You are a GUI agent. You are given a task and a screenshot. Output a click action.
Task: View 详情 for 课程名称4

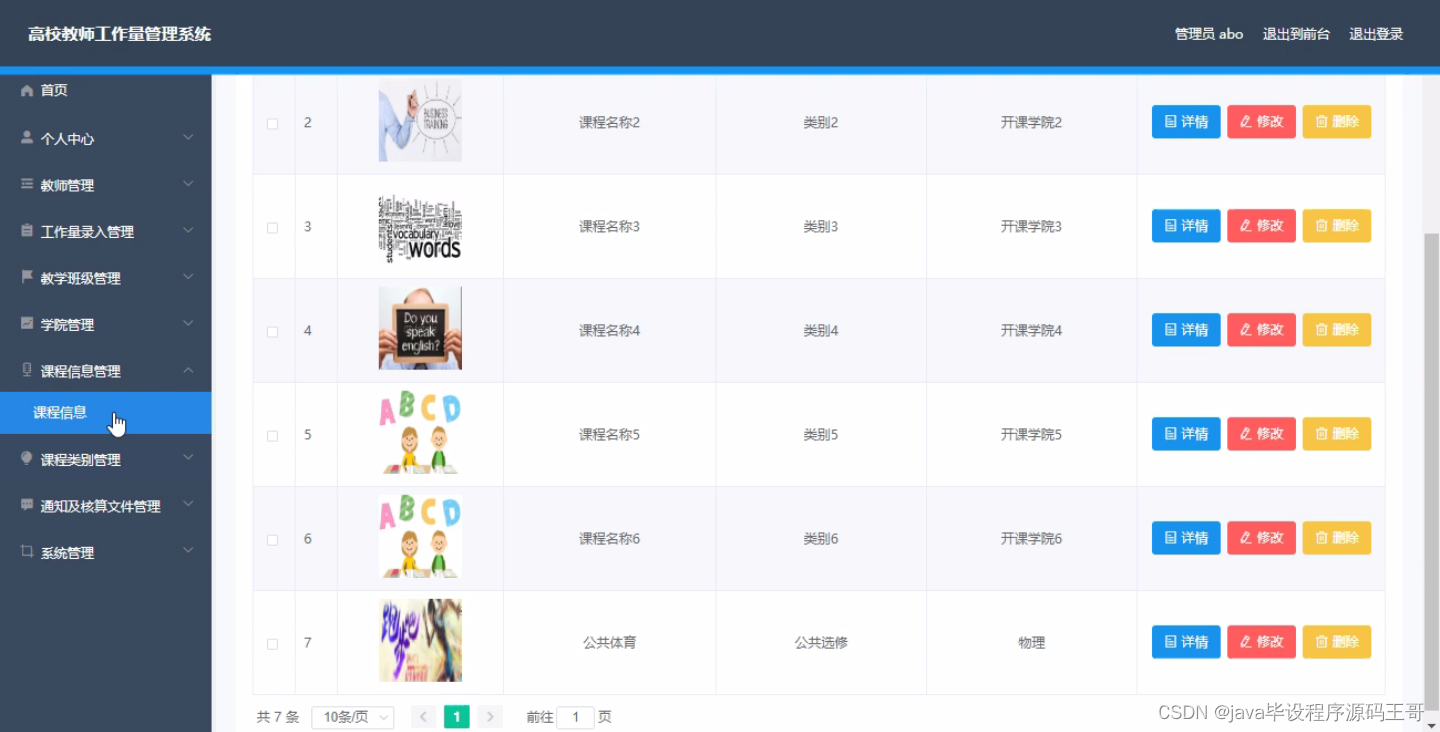pyautogui.click(x=1186, y=330)
